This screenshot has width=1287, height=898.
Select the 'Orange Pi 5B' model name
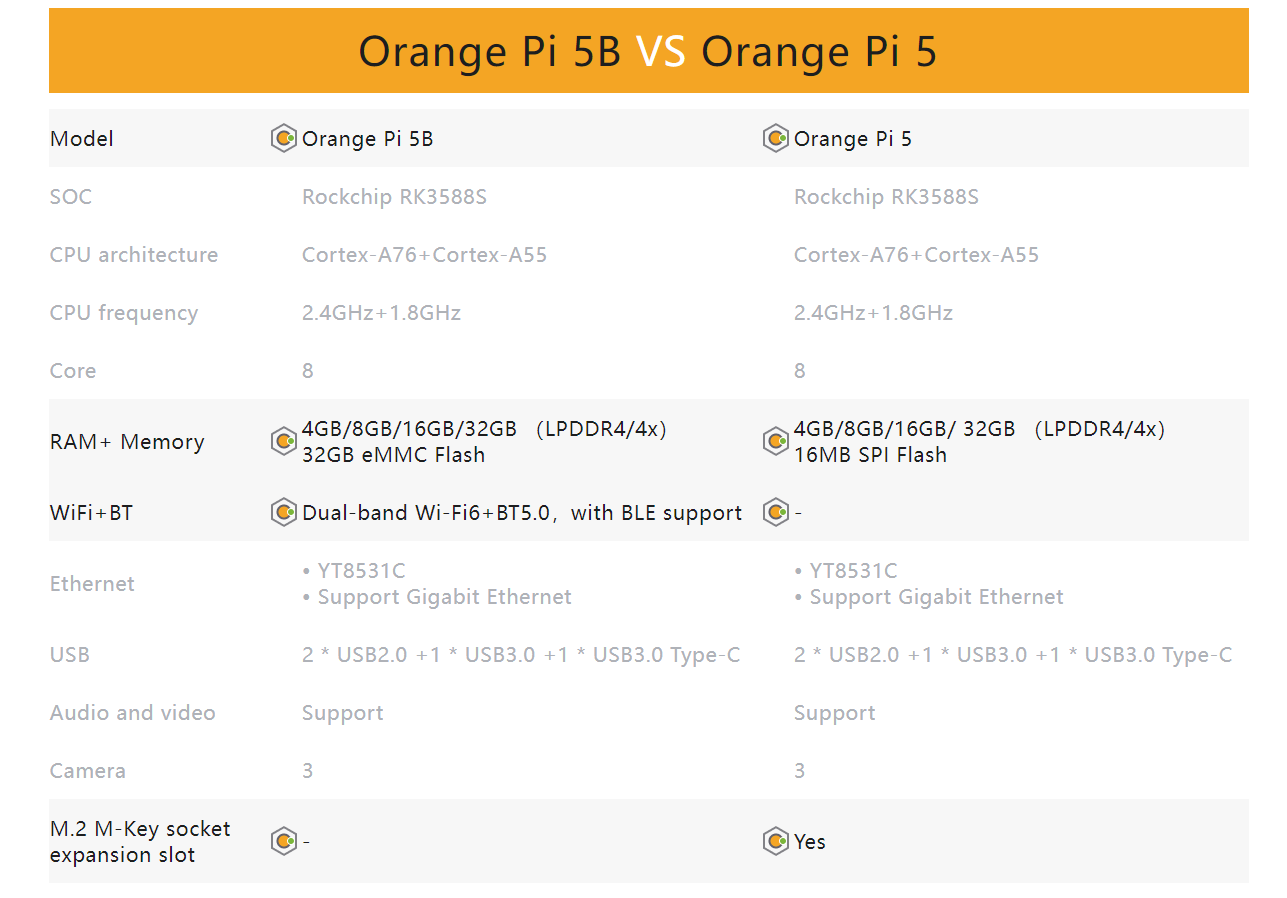[x=367, y=139]
